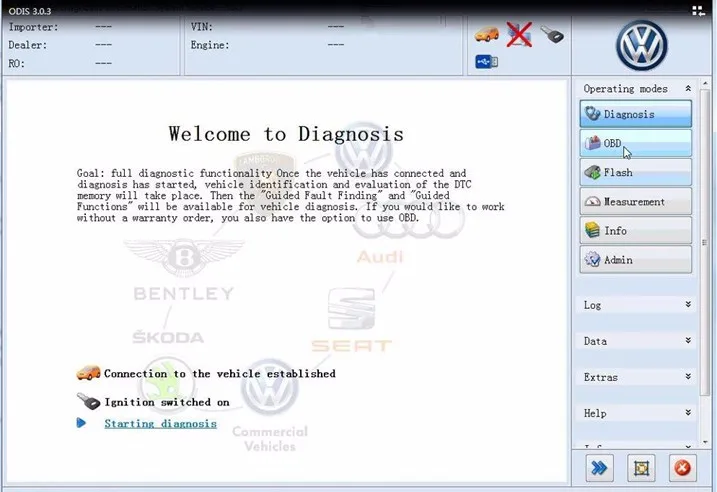Click the 'Welcome to Diagnosis' heading
This screenshot has height=492, width=717.
tap(286, 134)
